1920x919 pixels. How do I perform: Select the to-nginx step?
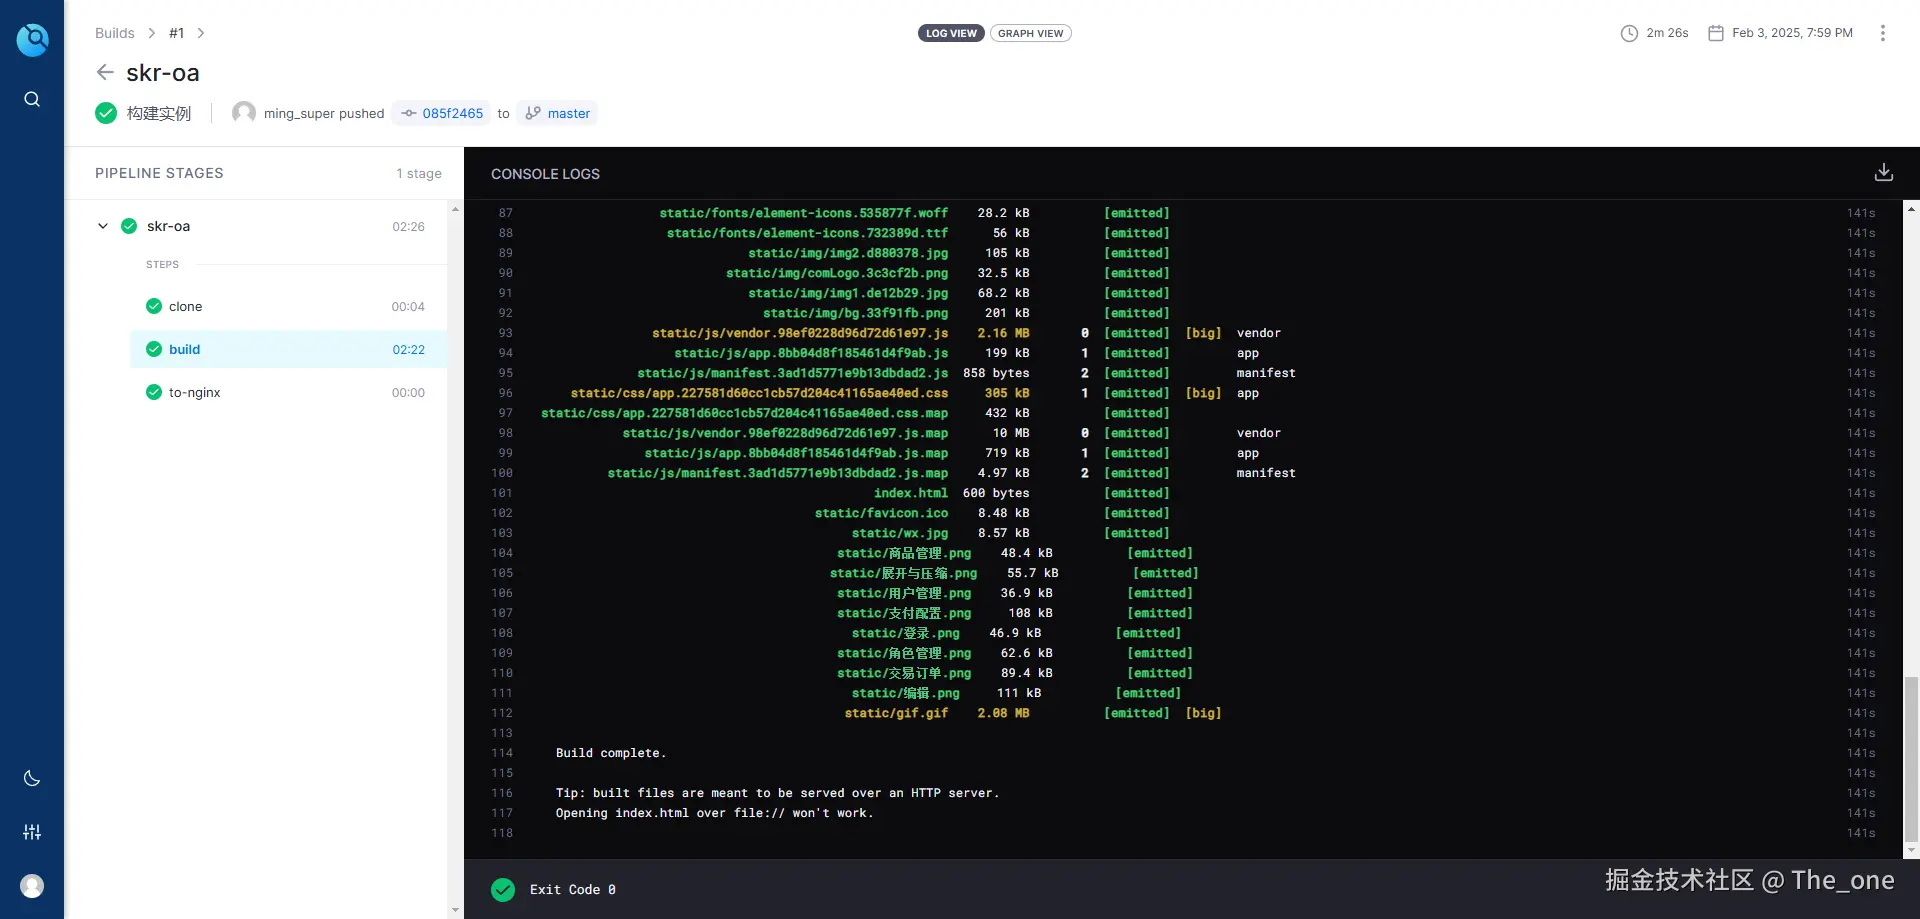(x=288, y=392)
